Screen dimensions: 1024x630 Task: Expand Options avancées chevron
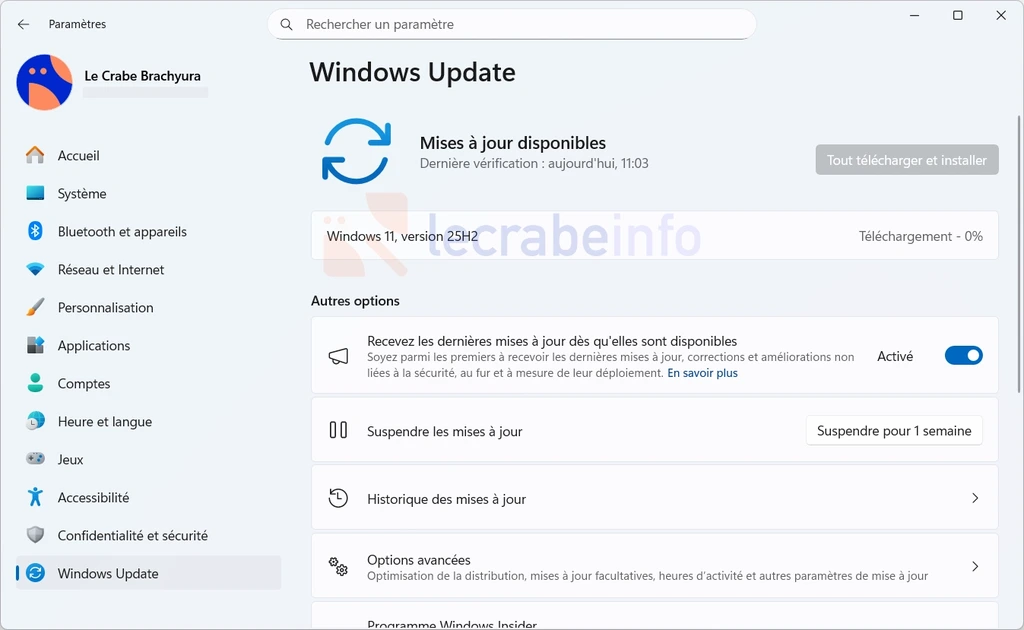point(975,566)
